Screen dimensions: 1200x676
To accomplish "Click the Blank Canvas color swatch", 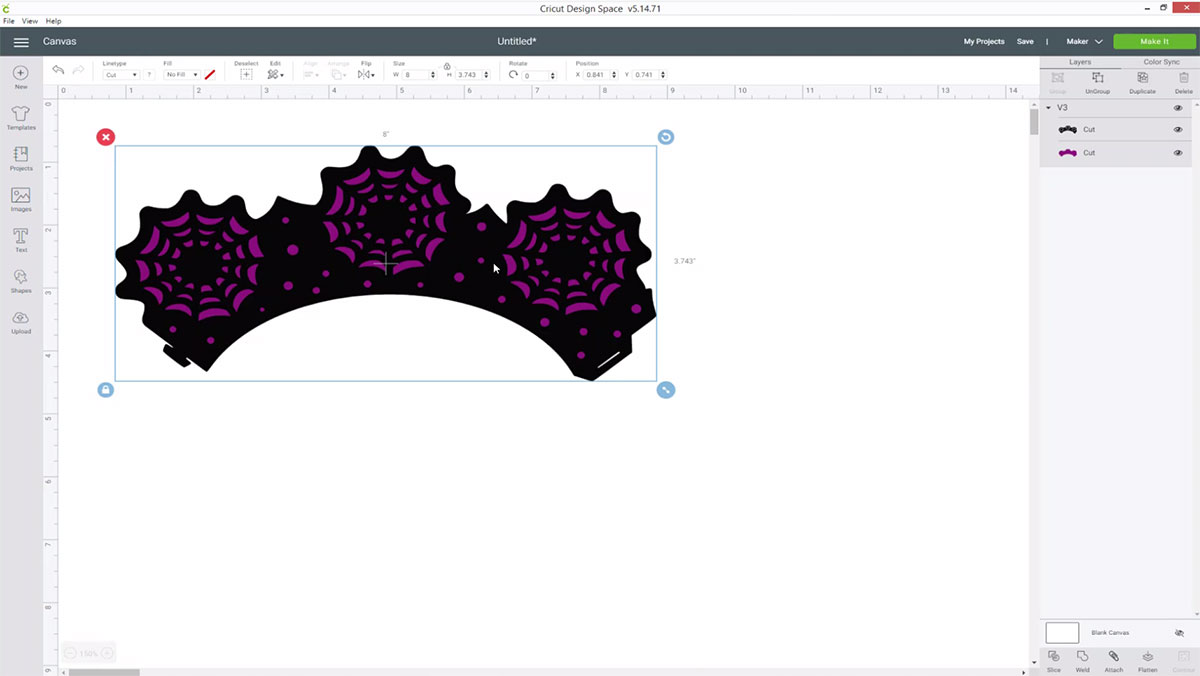I will (1062, 632).
